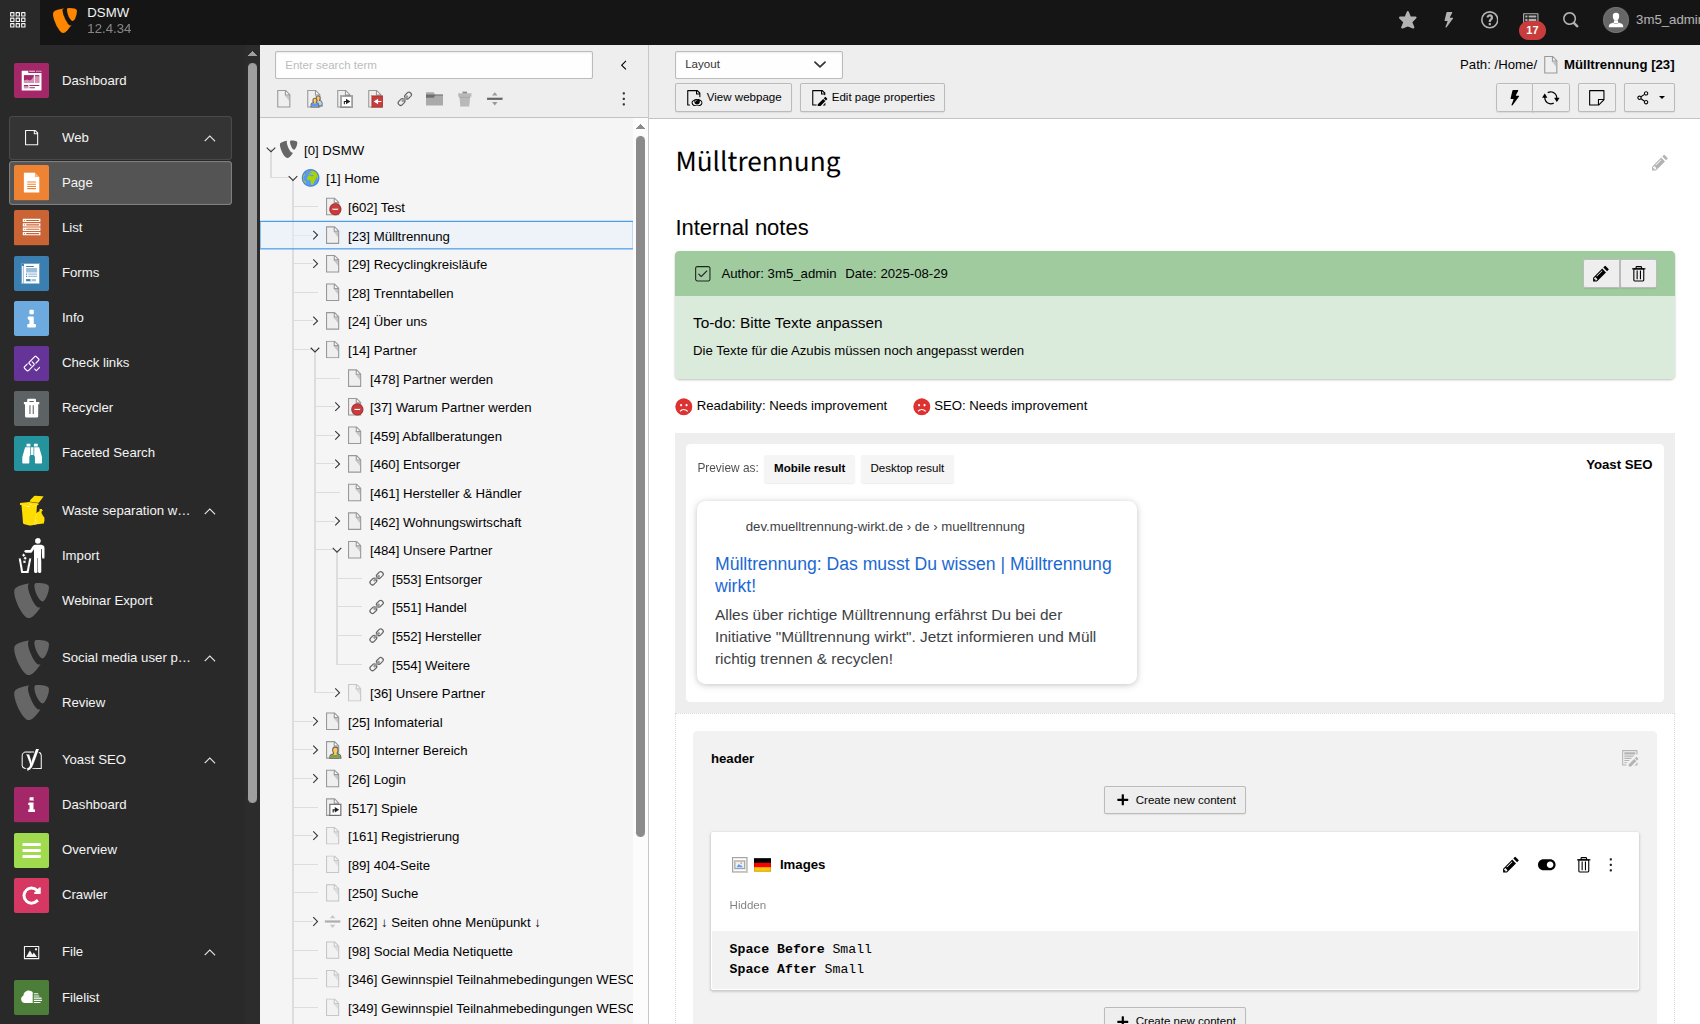Click Edit page properties button
The height and width of the screenshot is (1024, 1700).
pos(872,98)
